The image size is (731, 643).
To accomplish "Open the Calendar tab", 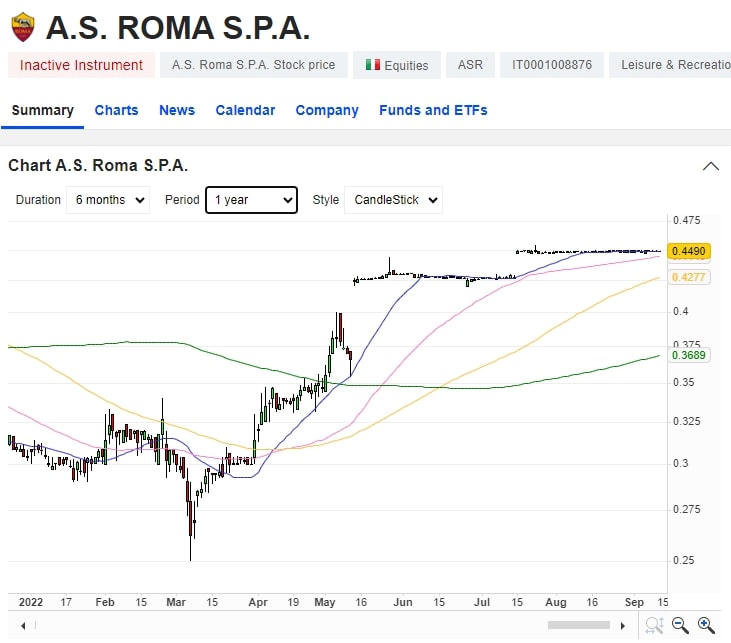I will tap(245, 111).
